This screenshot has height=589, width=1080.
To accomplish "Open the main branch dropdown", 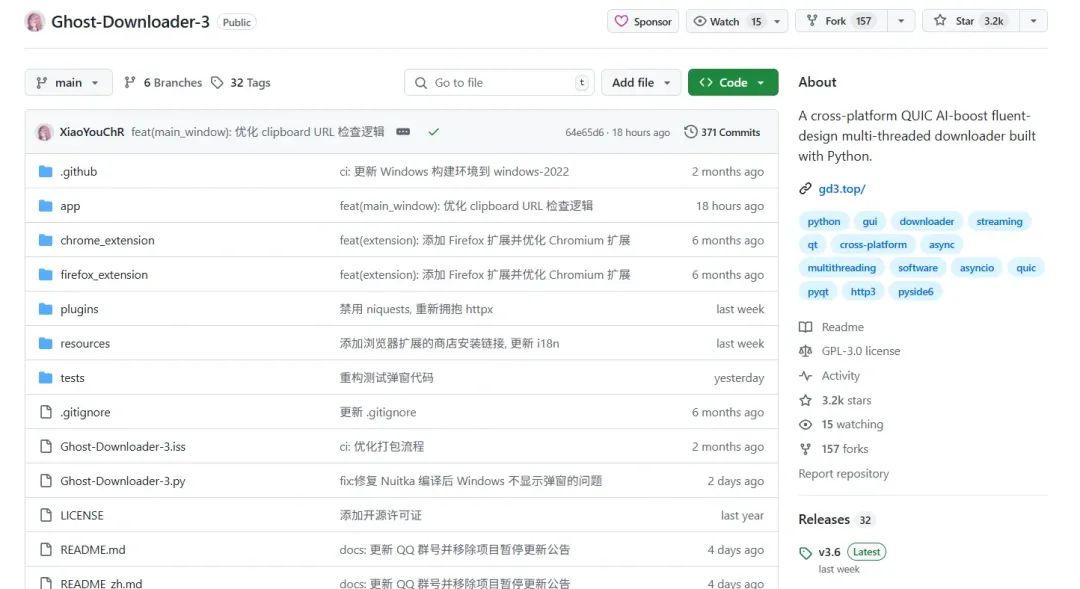I will [67, 83].
